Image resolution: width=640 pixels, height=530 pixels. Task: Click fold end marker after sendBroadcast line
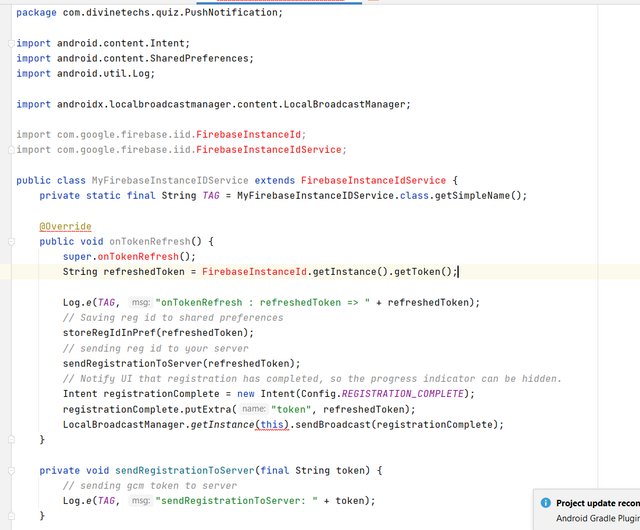(x=11, y=440)
